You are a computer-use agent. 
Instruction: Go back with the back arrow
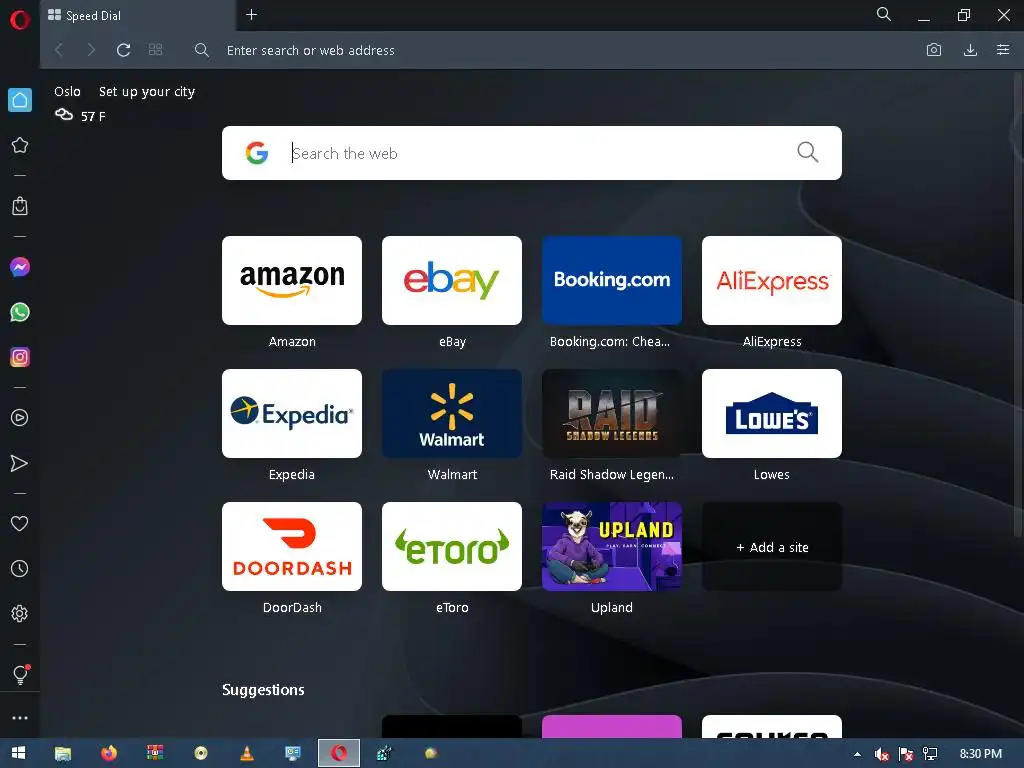point(59,50)
